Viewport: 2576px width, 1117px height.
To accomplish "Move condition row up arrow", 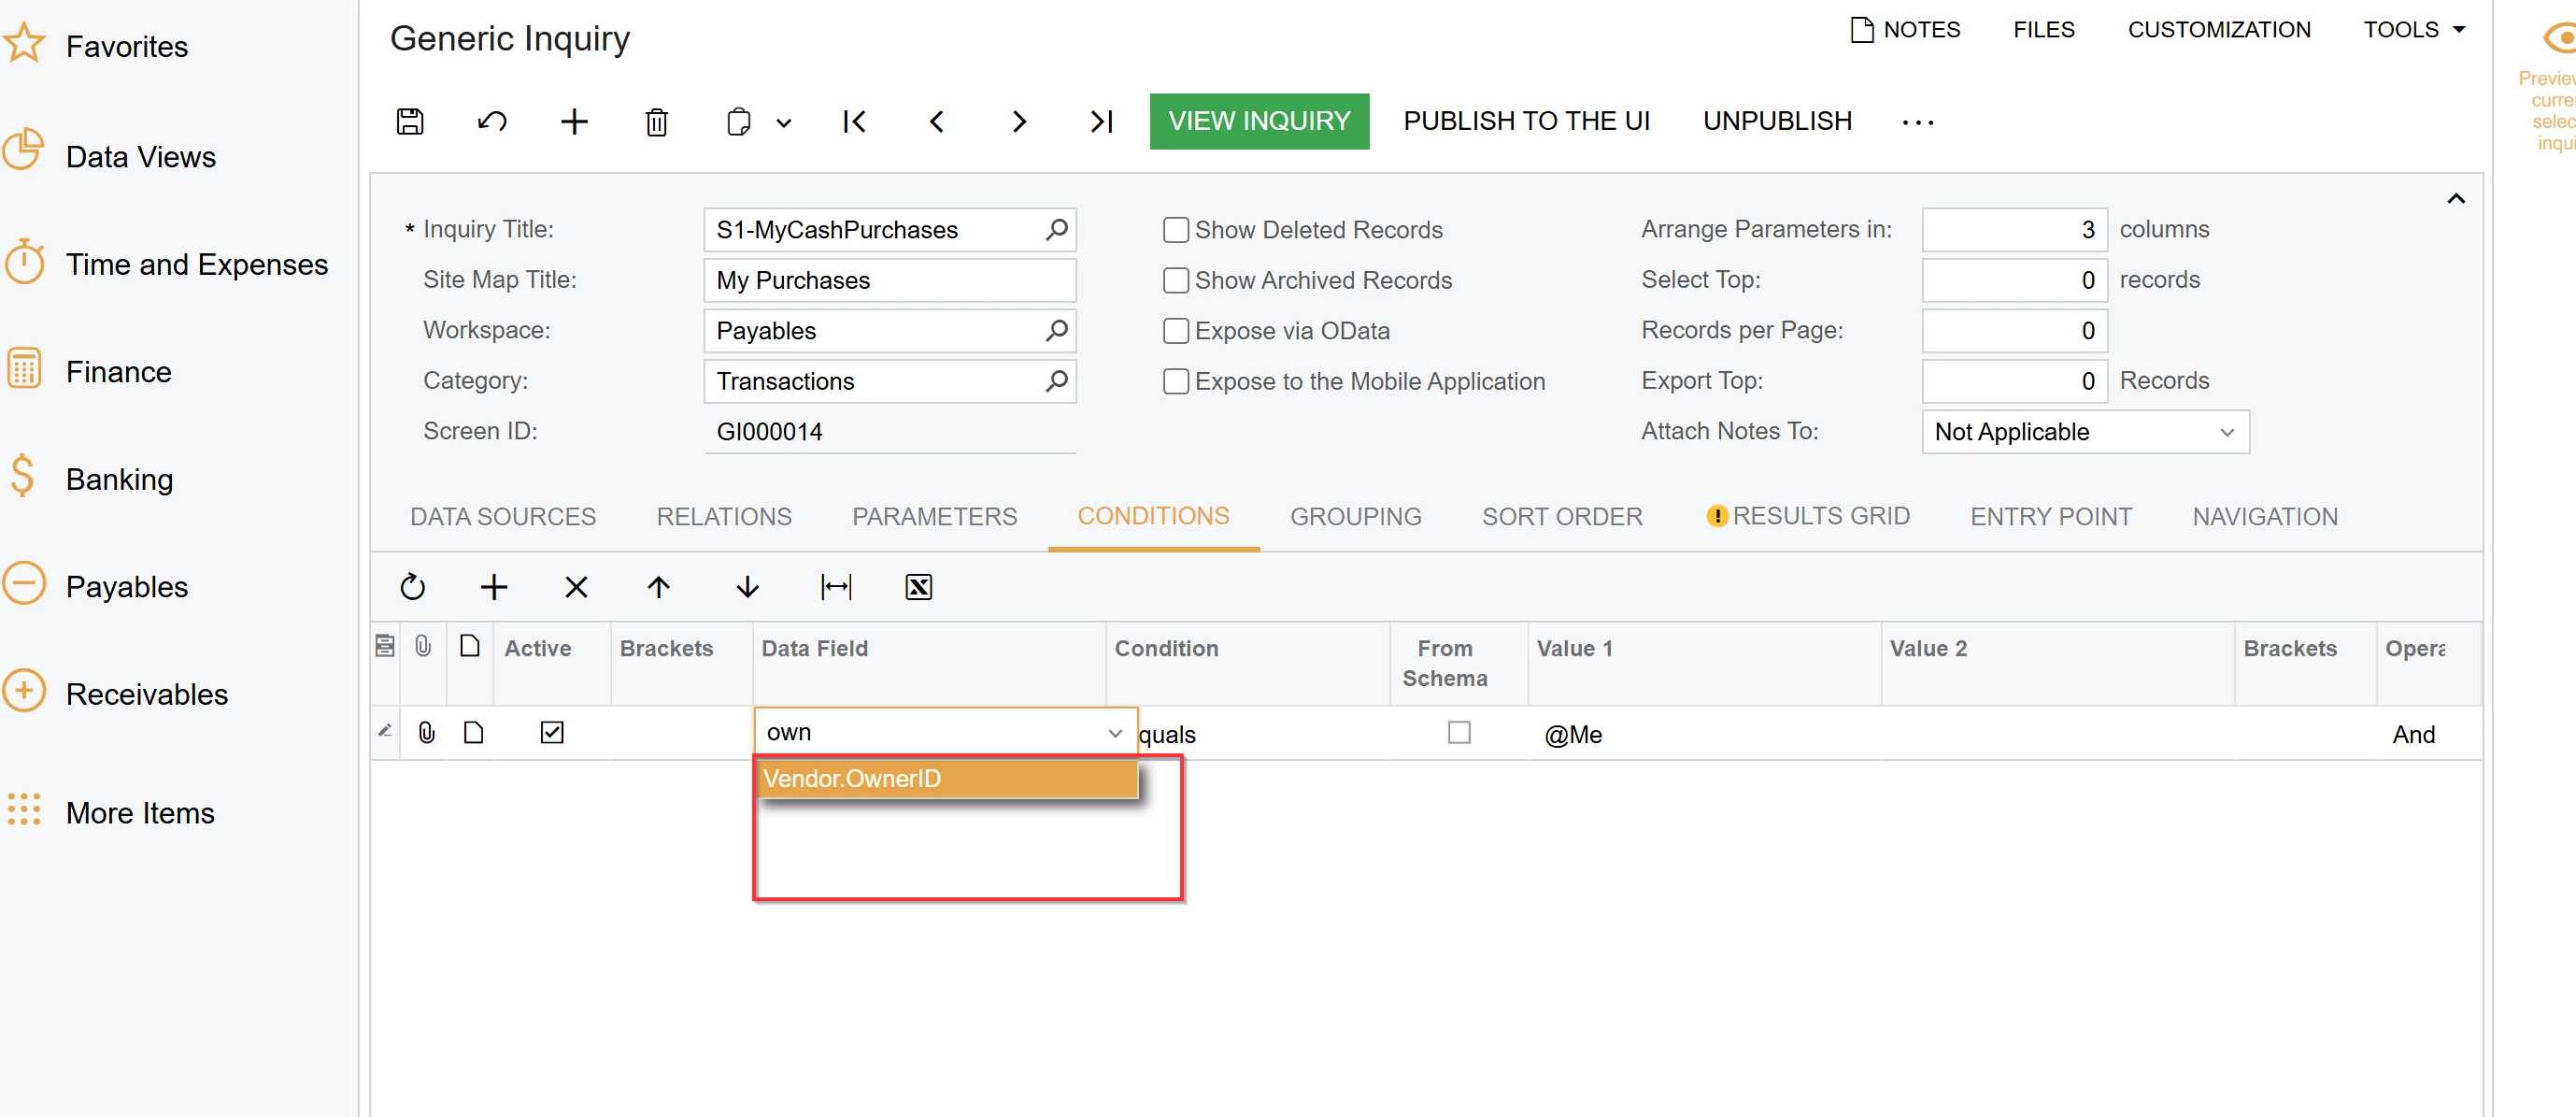I will point(658,587).
